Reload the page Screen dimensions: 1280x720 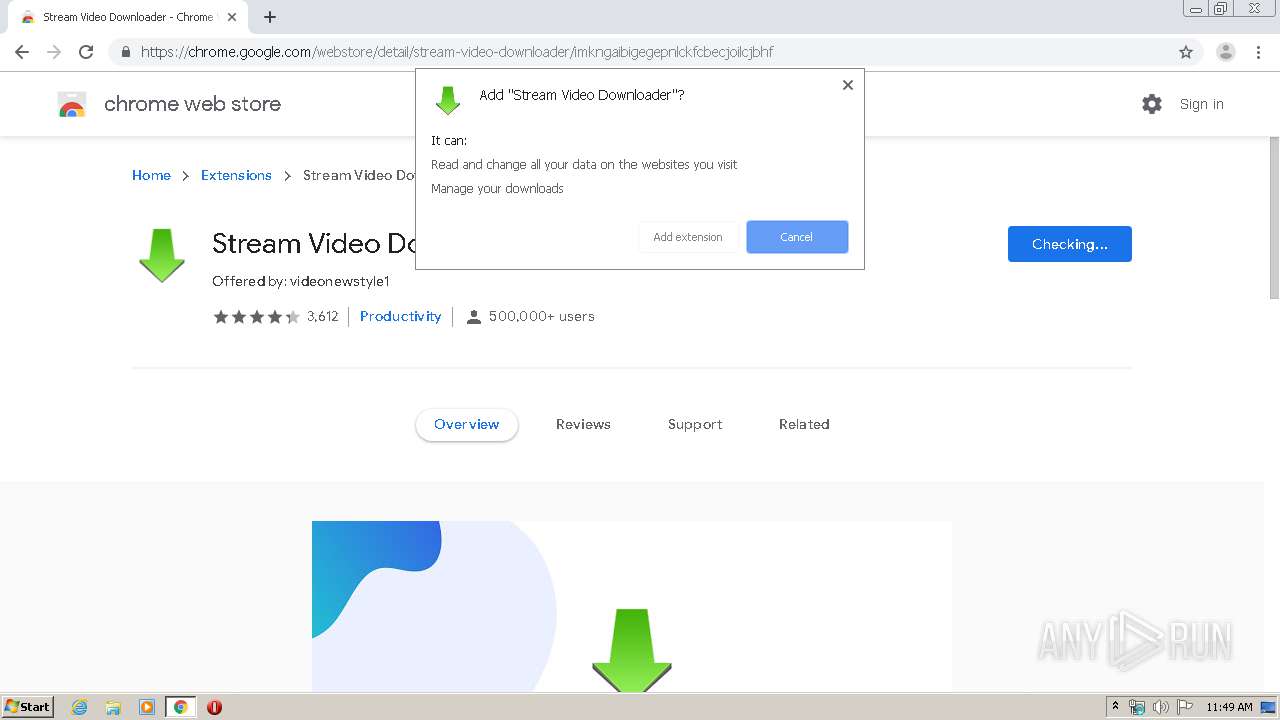86,52
